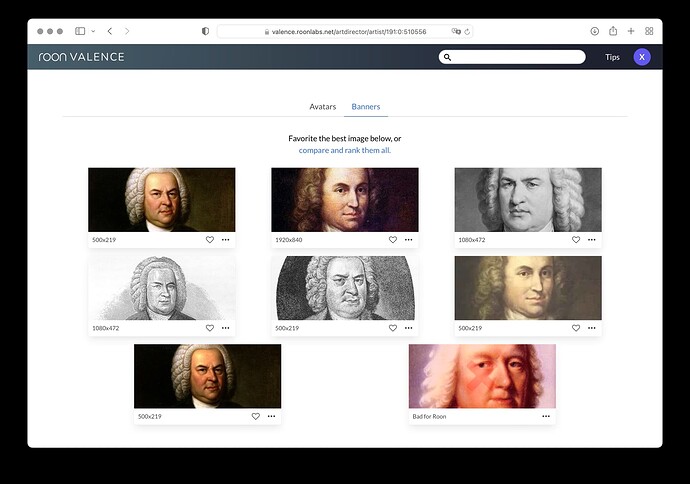The width and height of the screenshot is (690, 484).
Task: Open the oval engraving banner image
Action: 345,288
